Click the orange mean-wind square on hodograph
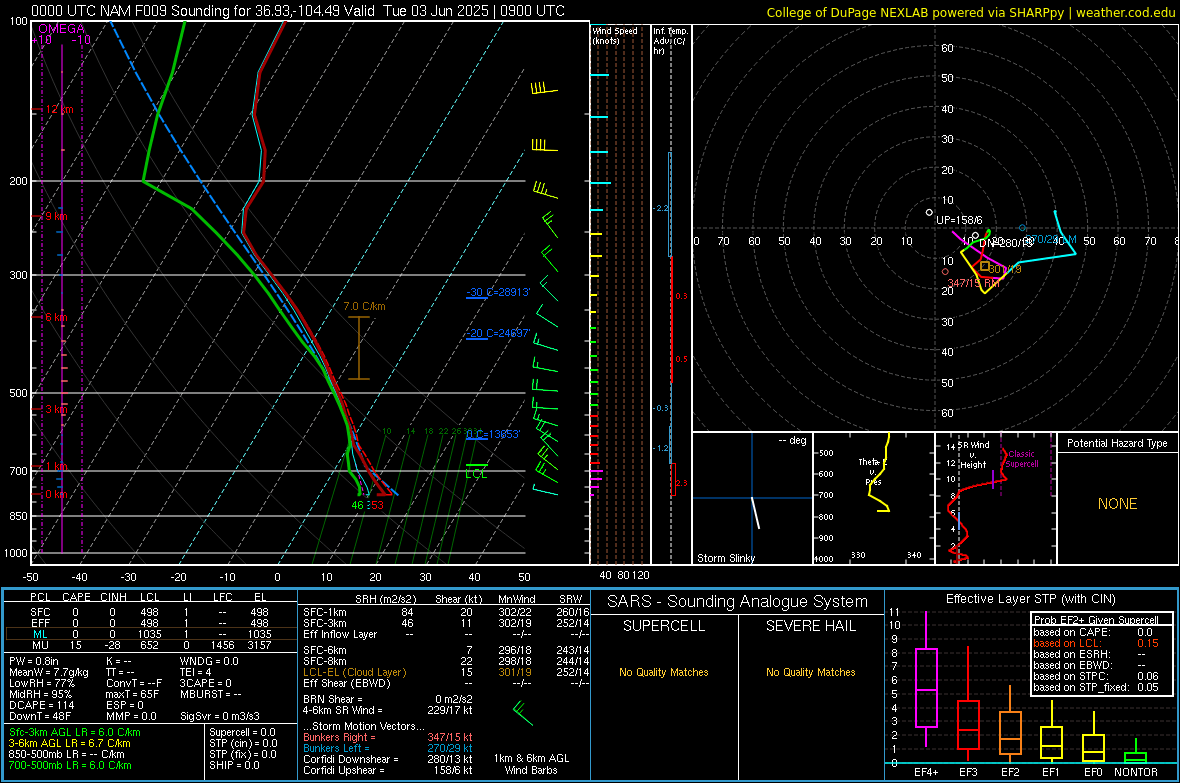Viewport: 1180px width, 783px height. click(x=984, y=267)
